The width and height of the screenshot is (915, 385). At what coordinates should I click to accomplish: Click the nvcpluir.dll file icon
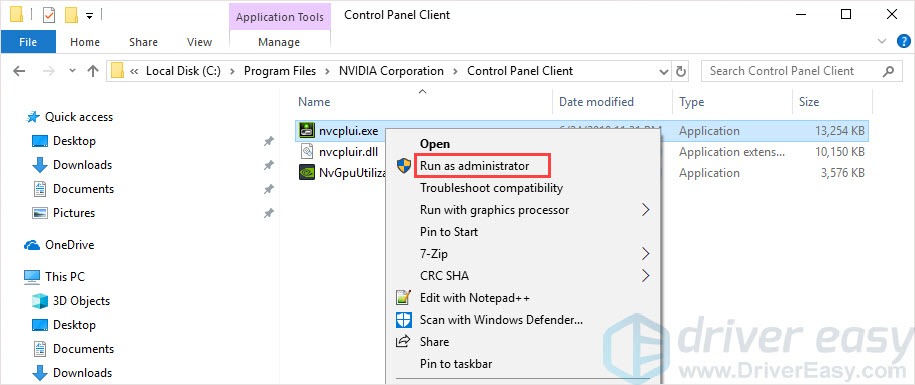tap(307, 152)
